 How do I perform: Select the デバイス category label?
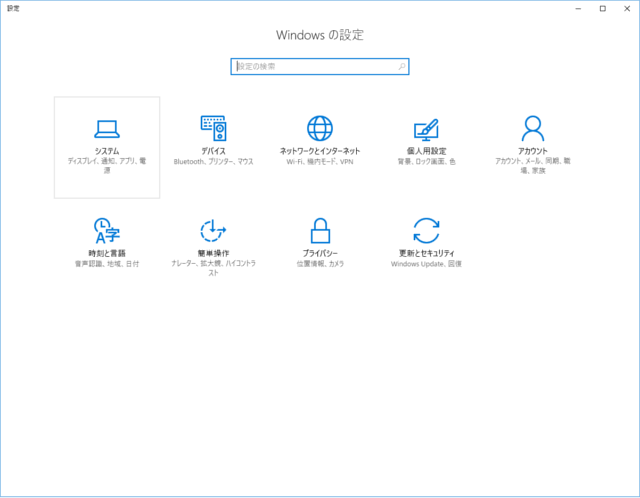(x=213, y=151)
